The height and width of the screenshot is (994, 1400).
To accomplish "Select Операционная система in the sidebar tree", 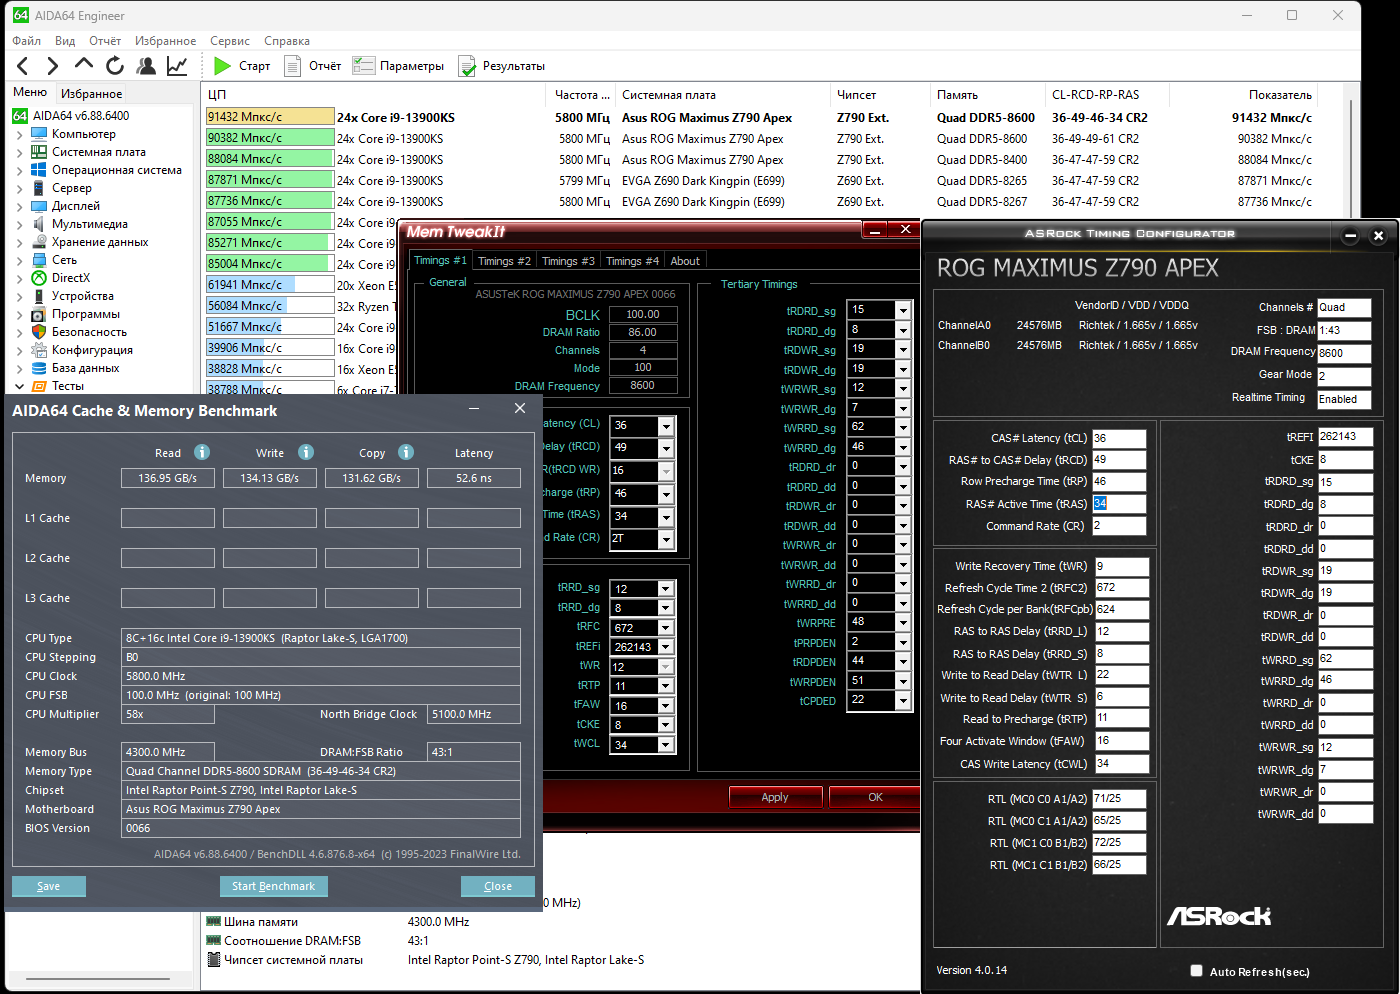I will click(116, 170).
